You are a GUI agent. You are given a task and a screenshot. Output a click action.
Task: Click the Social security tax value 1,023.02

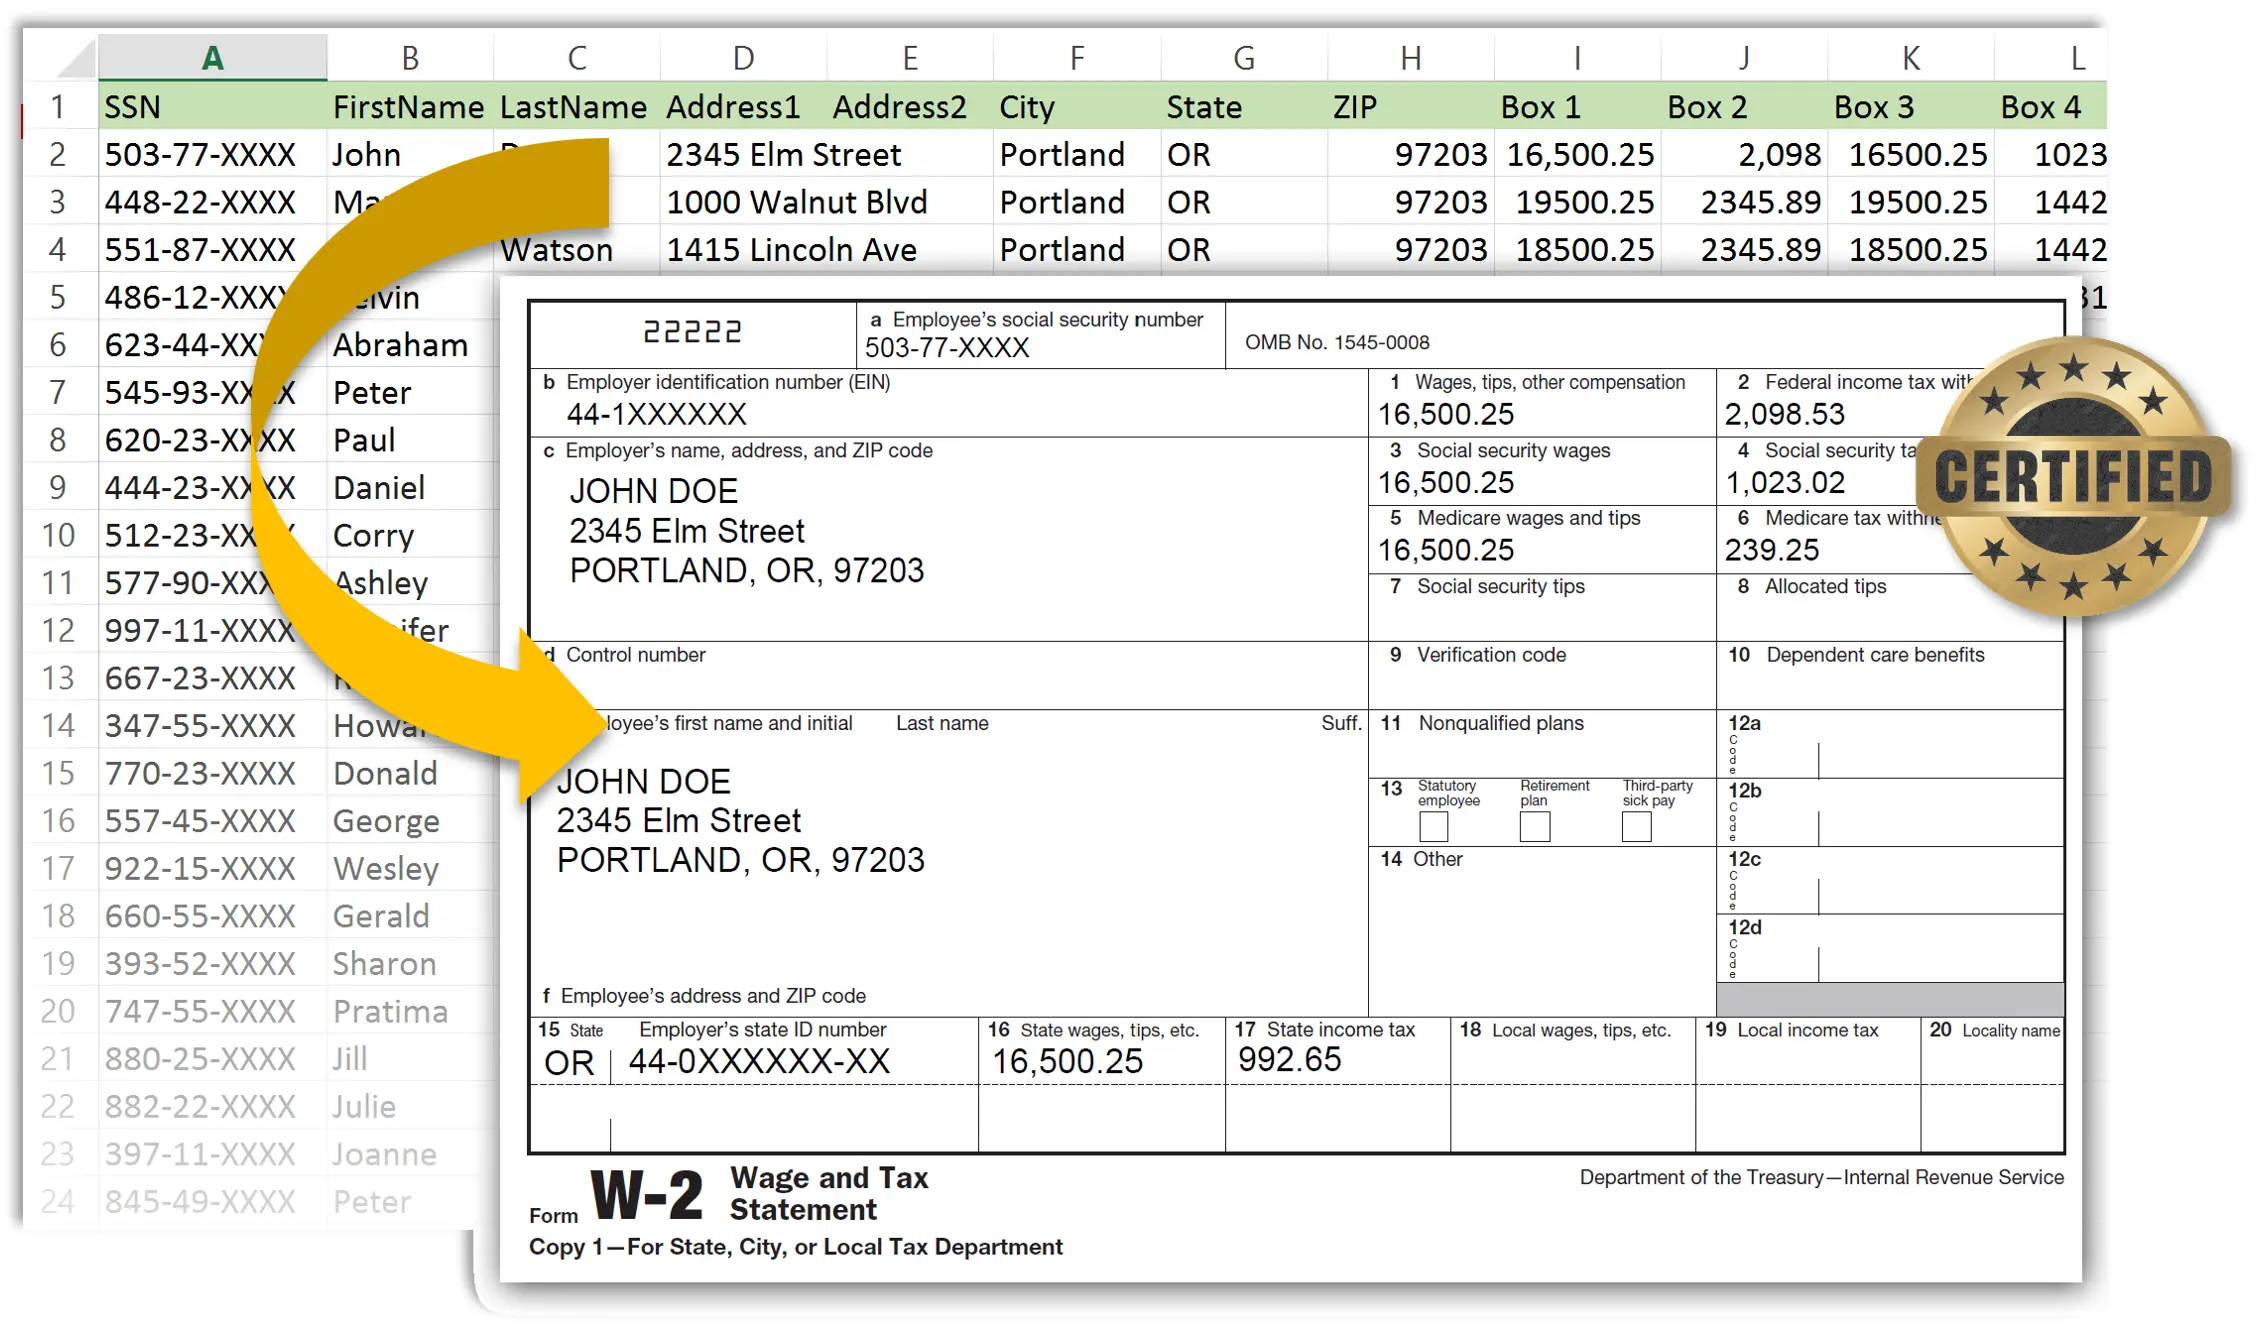click(x=1784, y=482)
